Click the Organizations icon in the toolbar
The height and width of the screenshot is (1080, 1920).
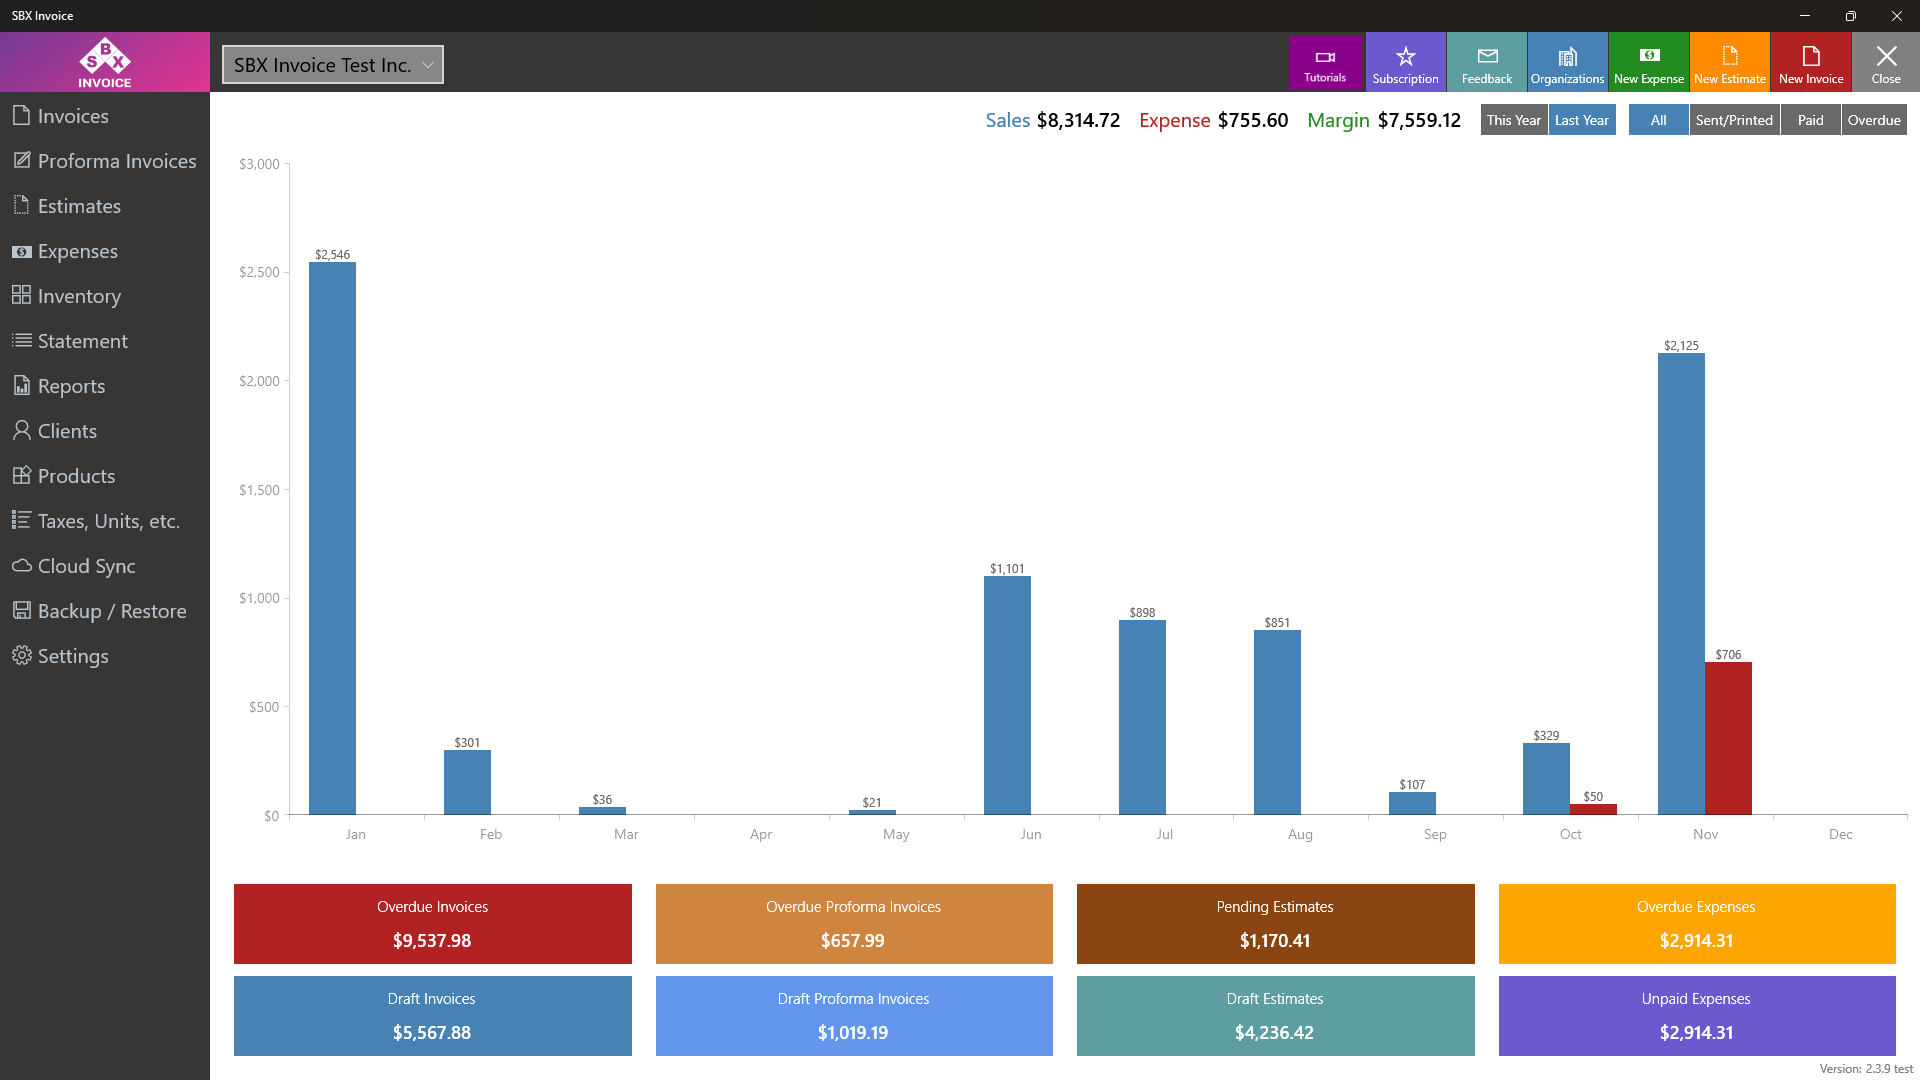pyautogui.click(x=1567, y=61)
